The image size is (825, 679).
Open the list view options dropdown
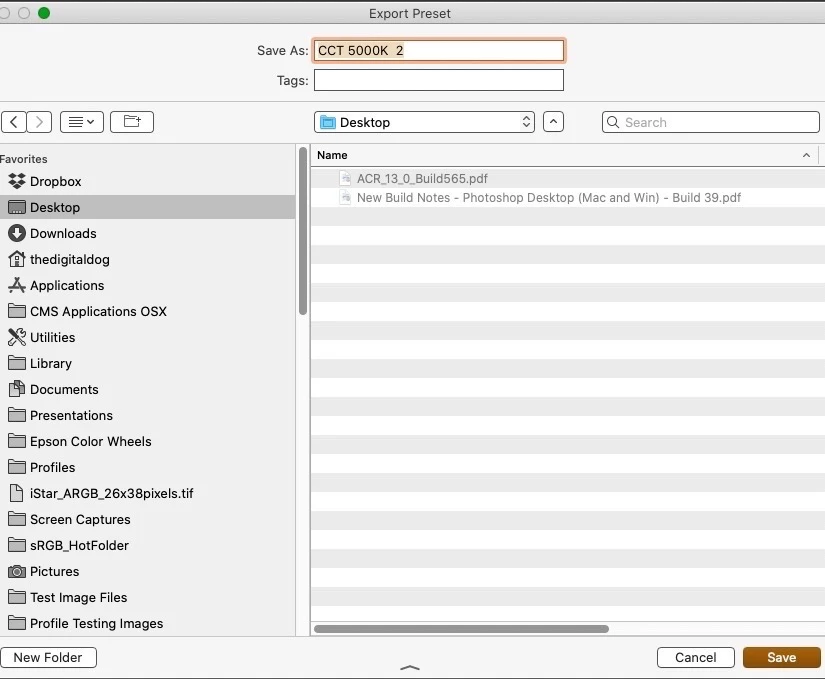[82, 122]
